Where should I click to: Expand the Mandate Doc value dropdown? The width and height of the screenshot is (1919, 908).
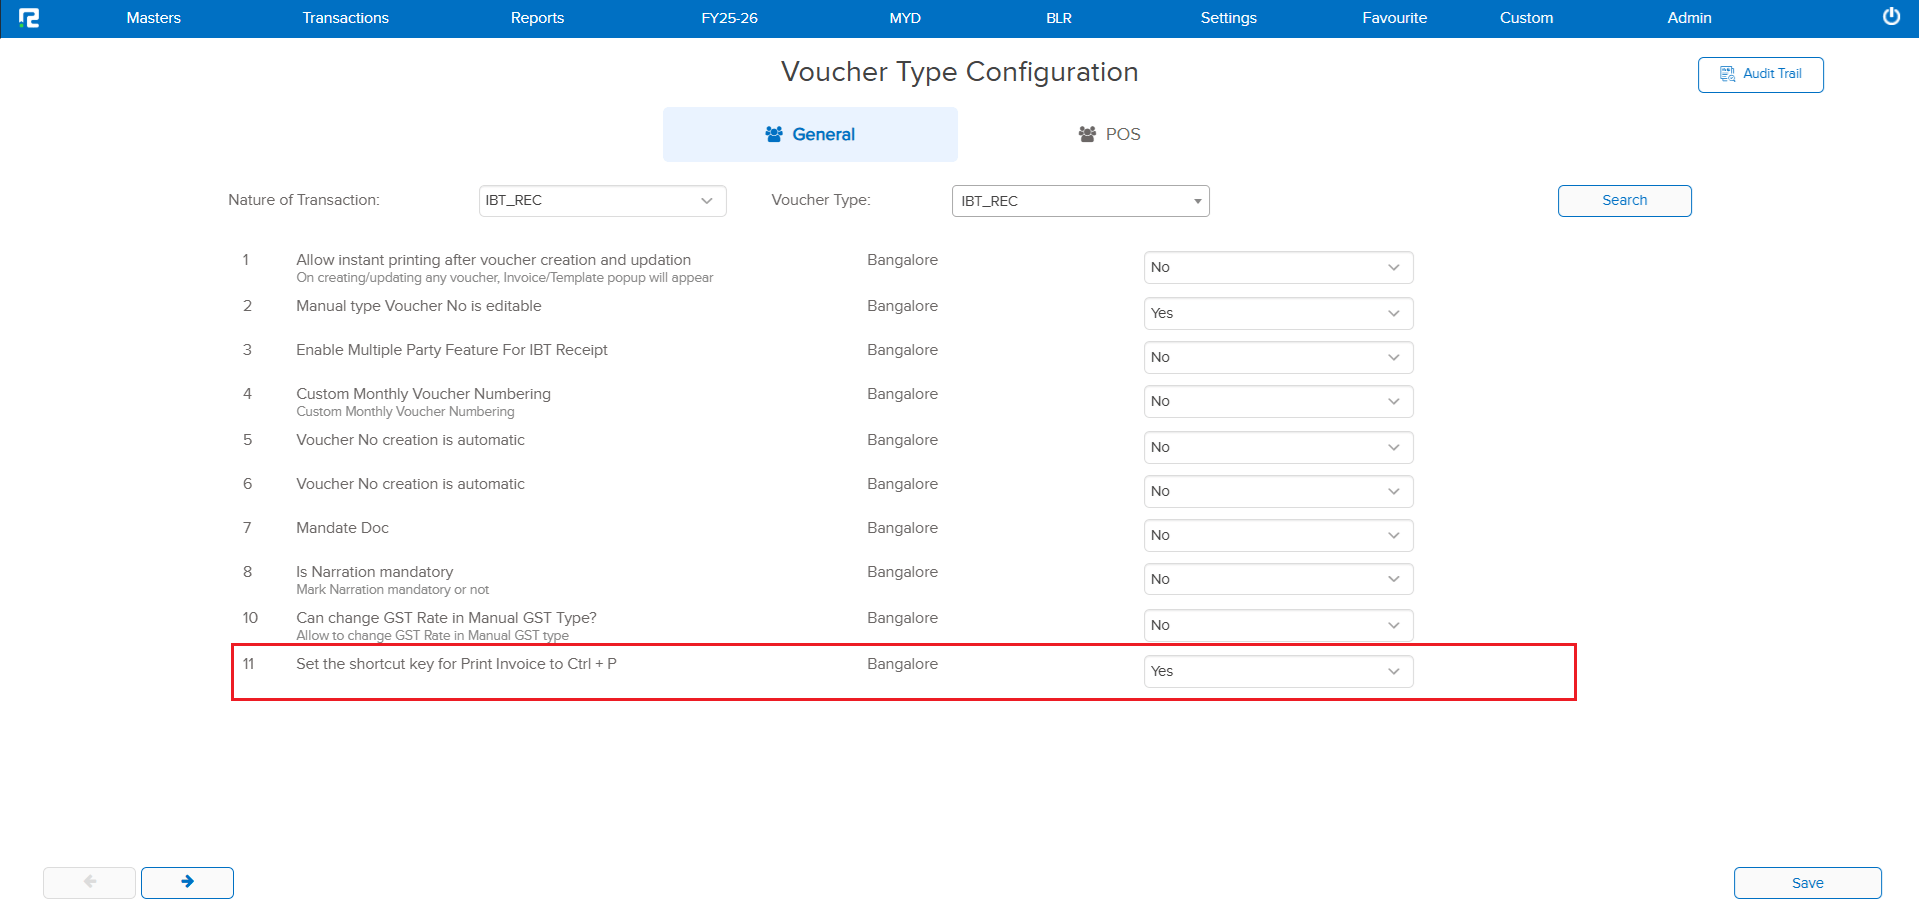[1278, 535]
